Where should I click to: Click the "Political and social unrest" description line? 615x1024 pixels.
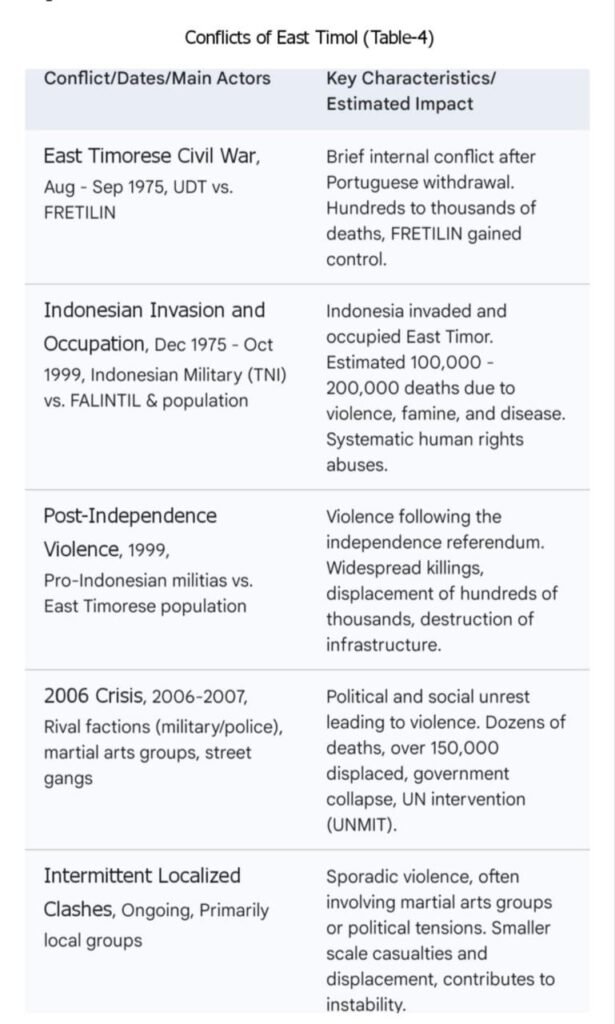point(428,697)
